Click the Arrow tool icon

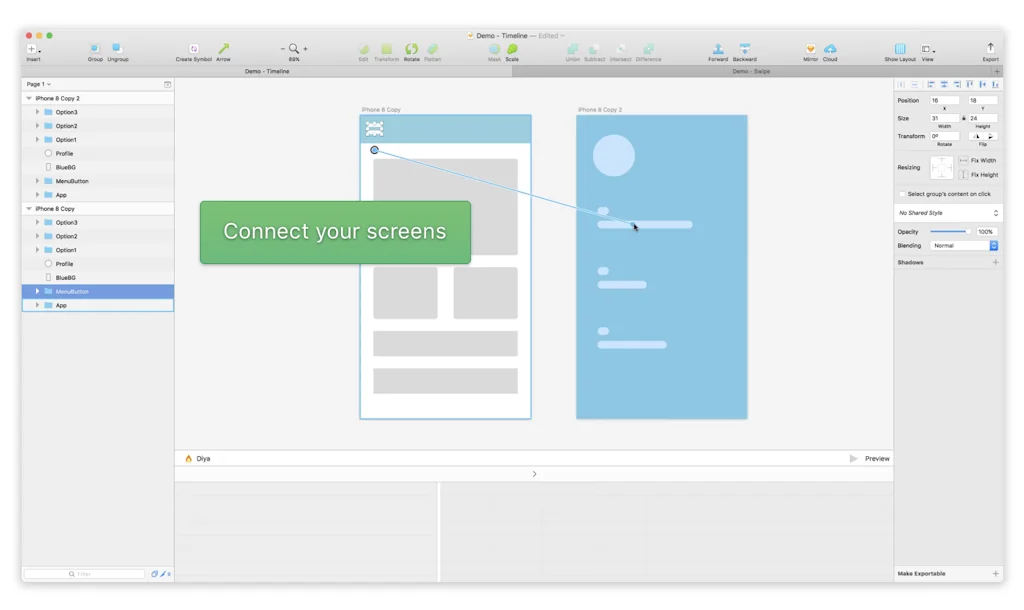point(224,47)
